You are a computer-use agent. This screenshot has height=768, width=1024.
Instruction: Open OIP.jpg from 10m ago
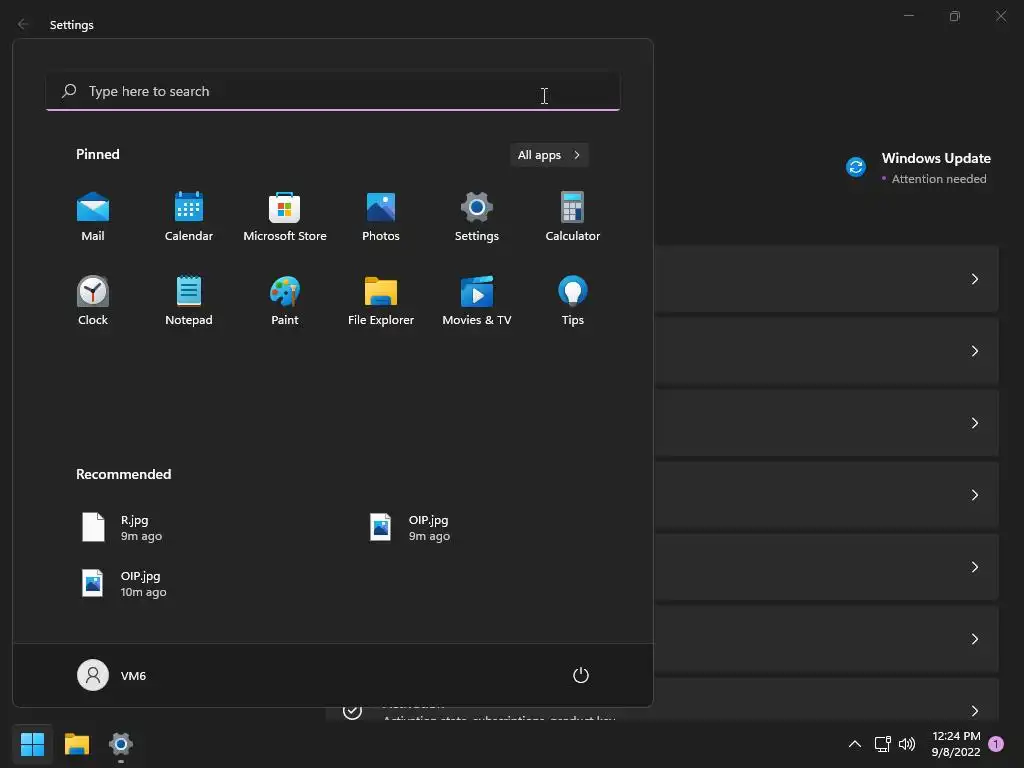click(124, 583)
